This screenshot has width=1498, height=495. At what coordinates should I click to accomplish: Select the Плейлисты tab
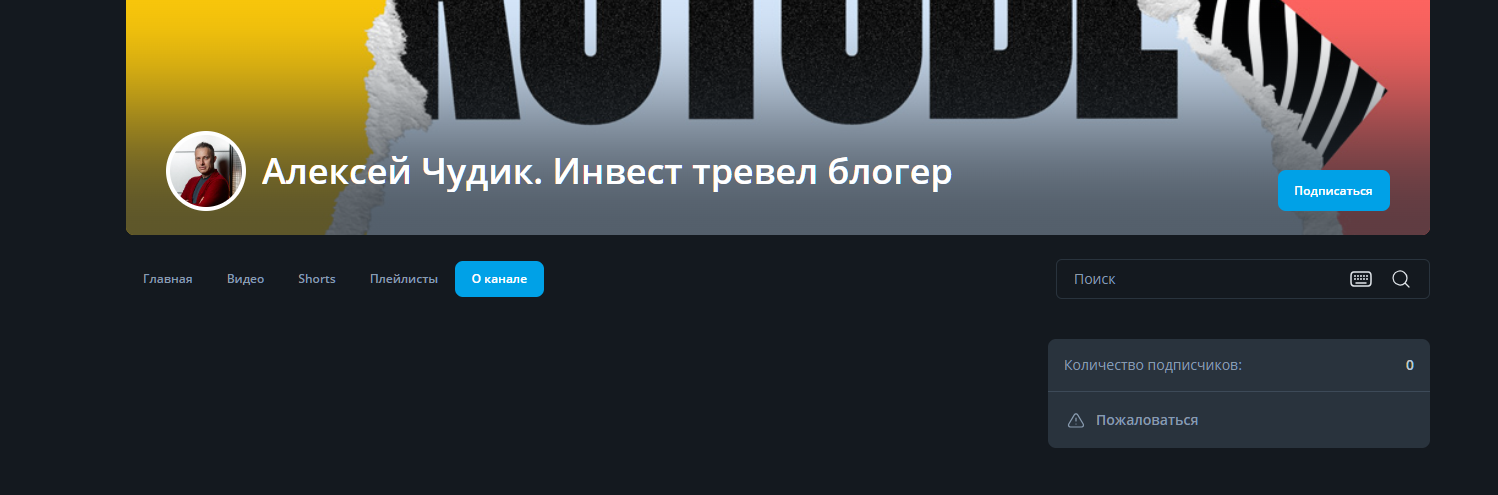tap(403, 279)
